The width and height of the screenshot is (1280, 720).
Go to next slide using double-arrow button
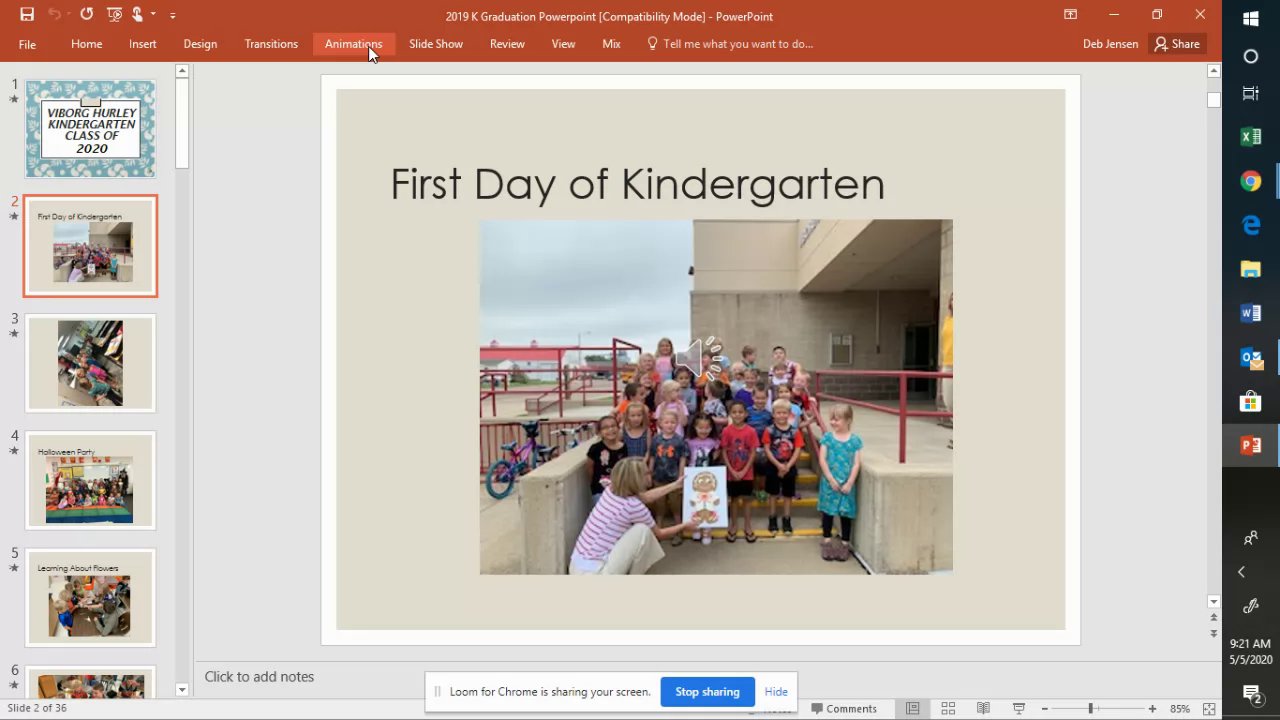point(1214,634)
